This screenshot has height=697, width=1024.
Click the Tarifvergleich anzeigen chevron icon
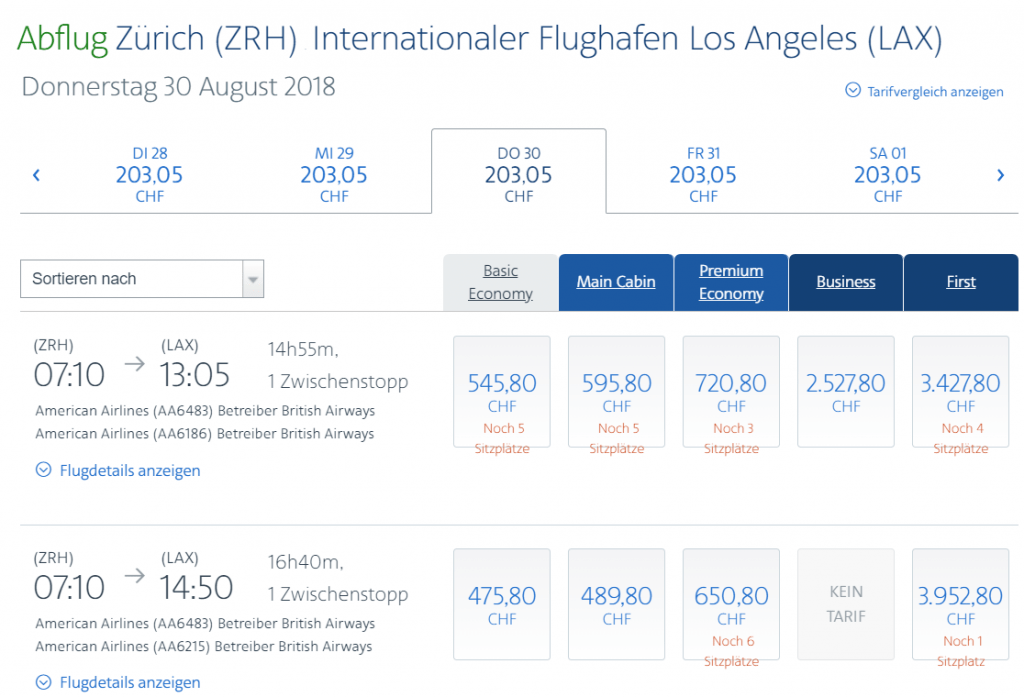point(853,91)
